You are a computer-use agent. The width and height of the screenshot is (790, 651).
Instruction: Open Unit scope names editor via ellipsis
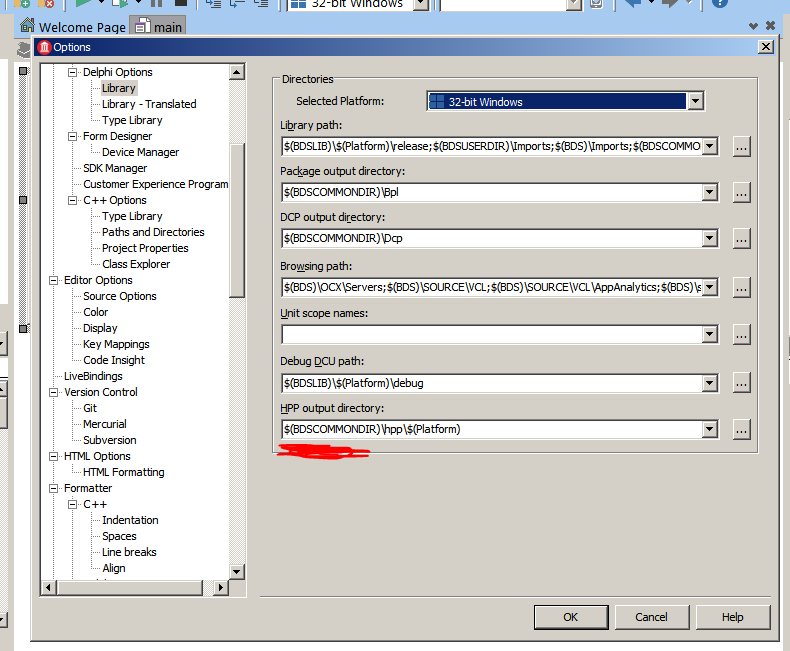tap(741, 335)
